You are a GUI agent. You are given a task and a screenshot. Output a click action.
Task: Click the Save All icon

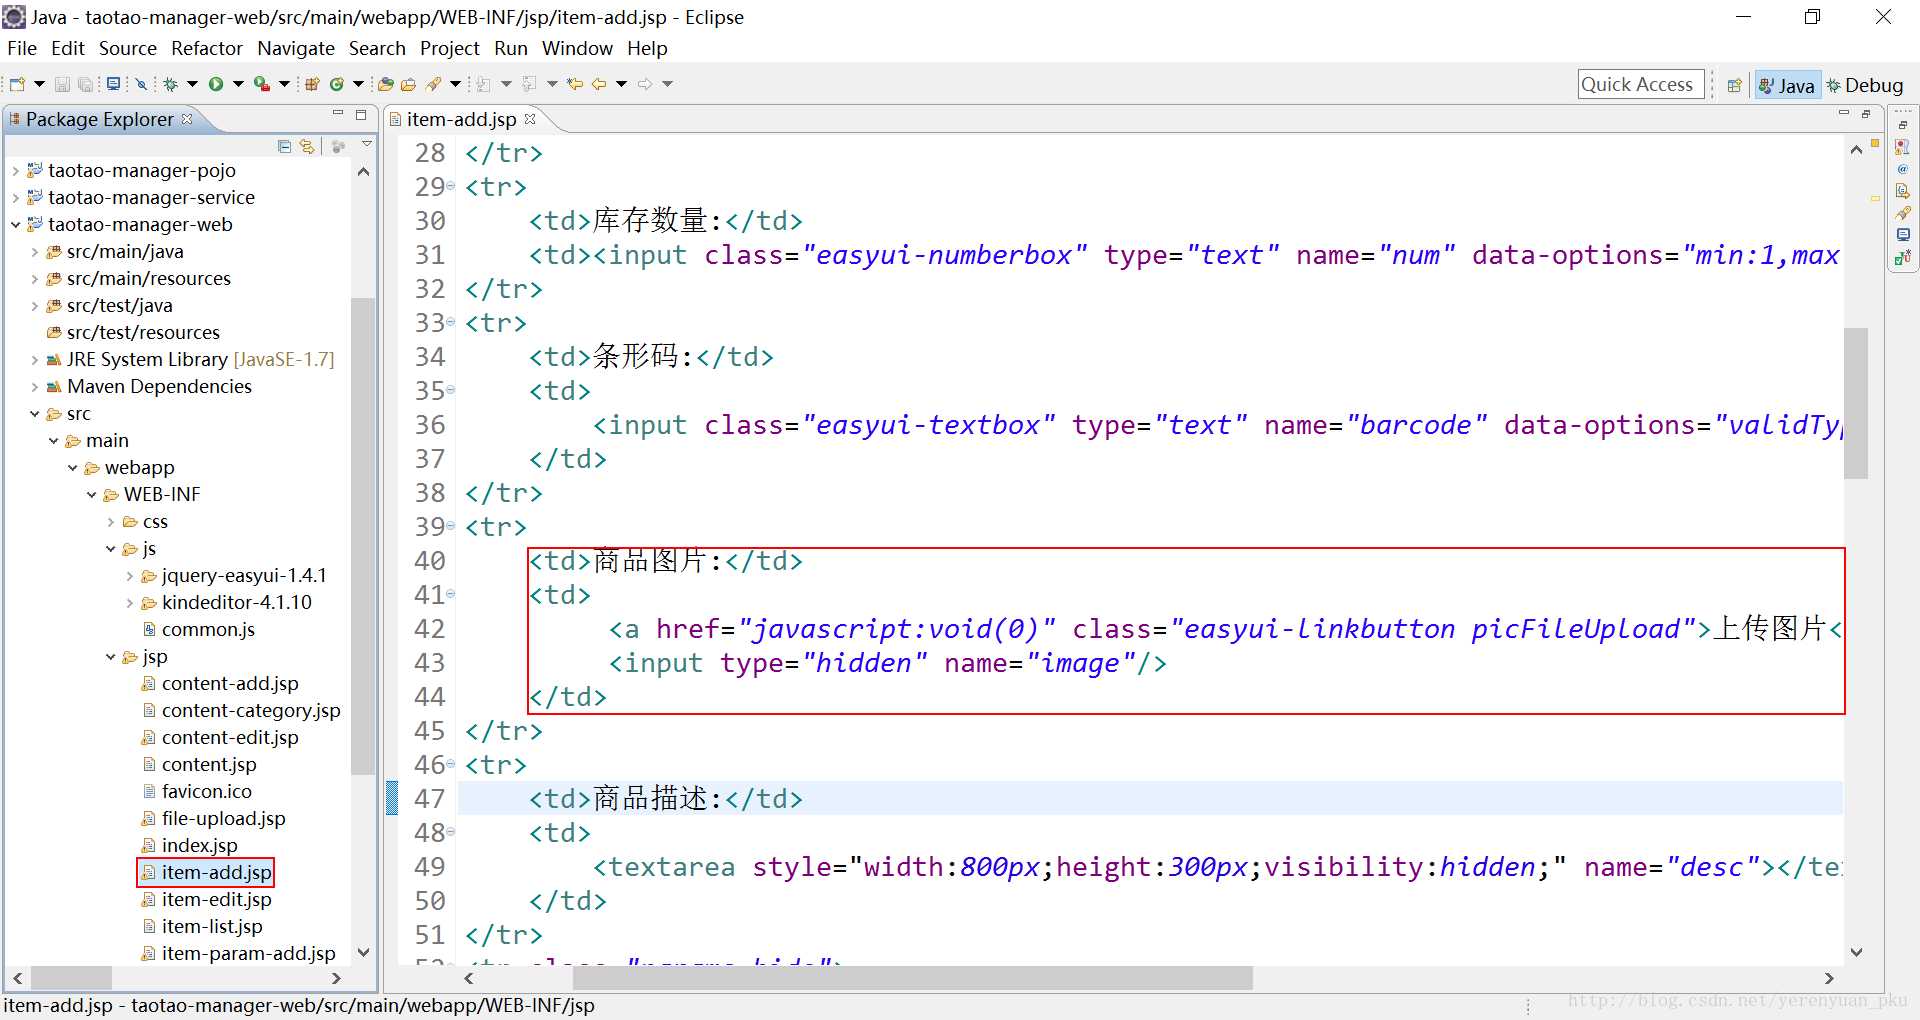click(85, 84)
